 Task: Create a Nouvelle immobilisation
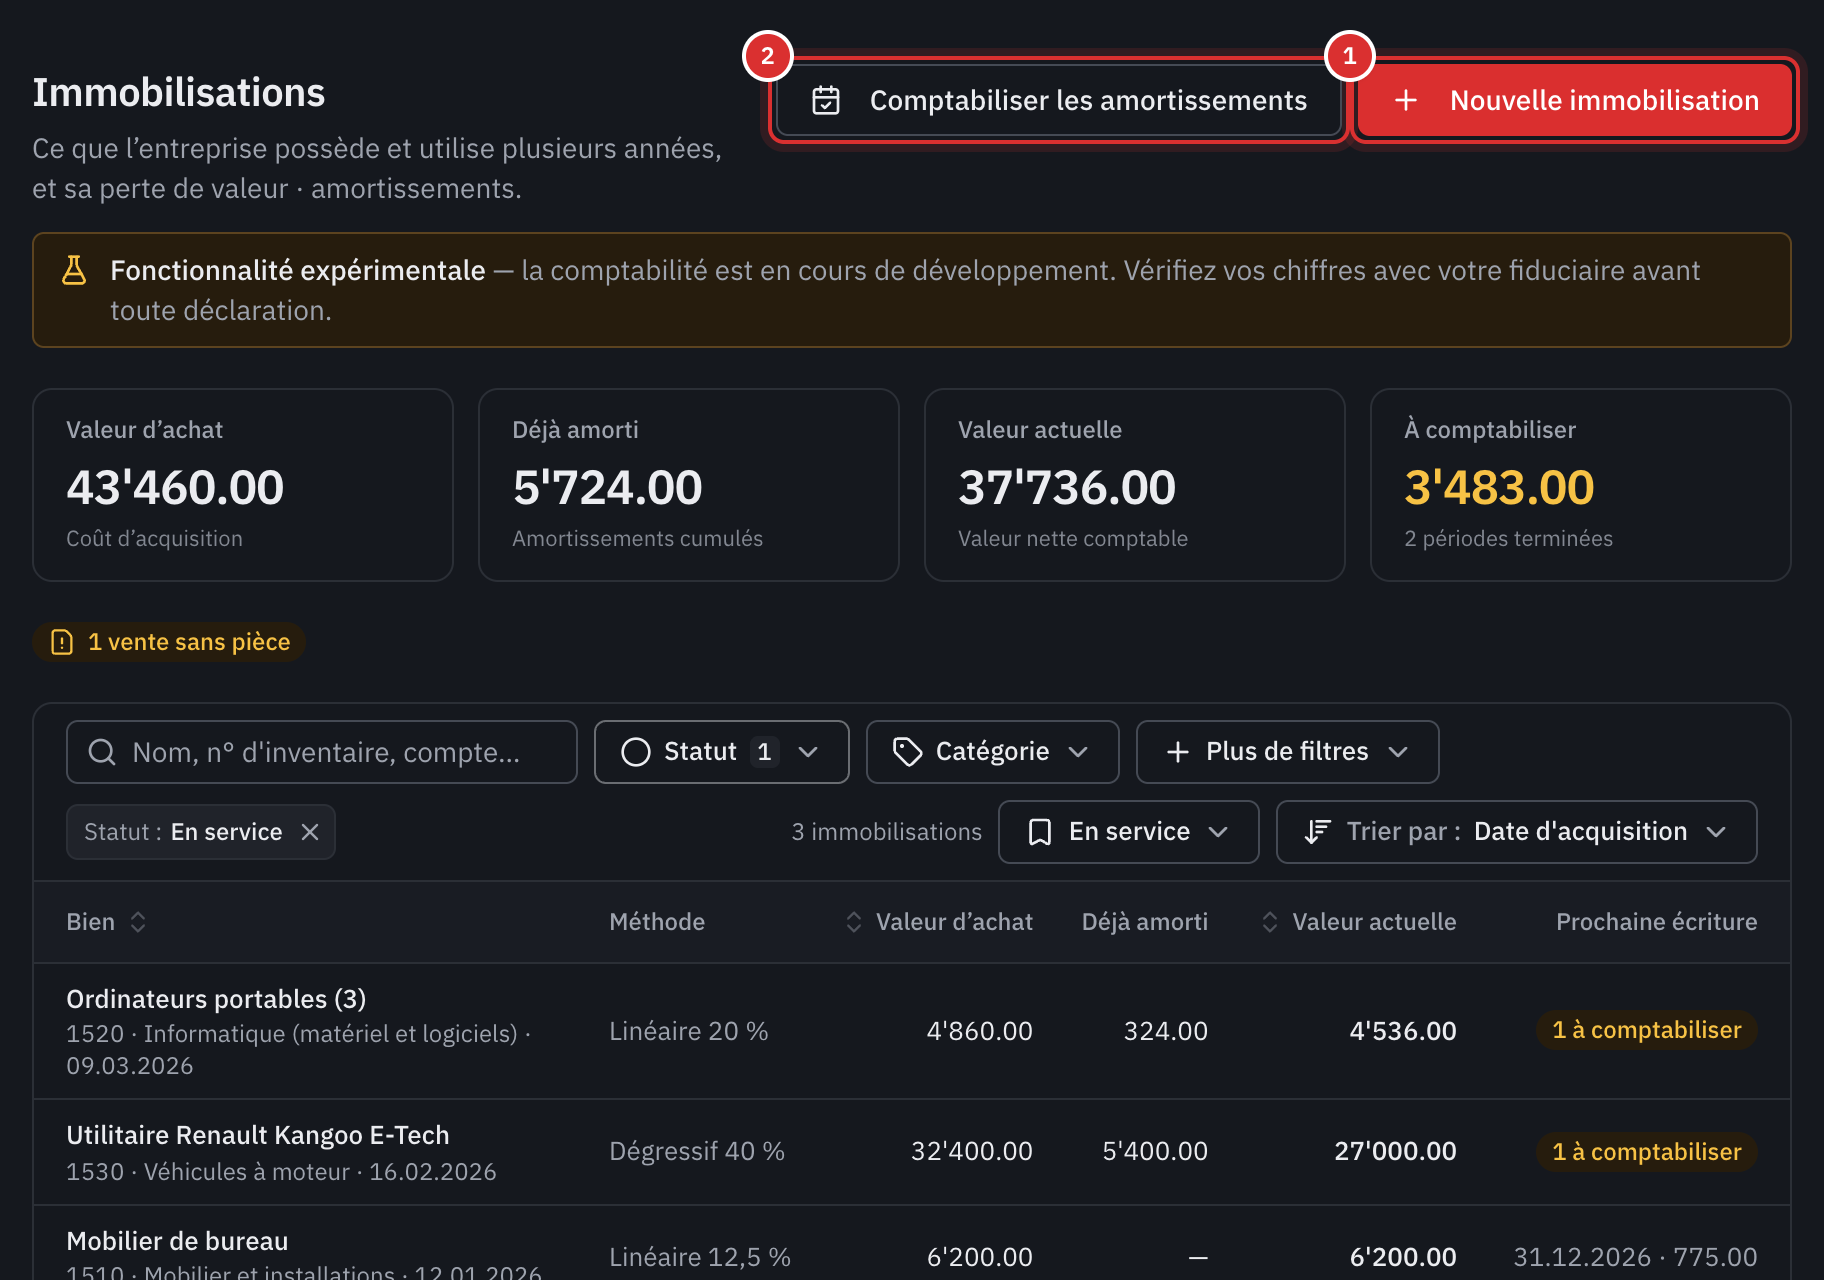(x=1575, y=100)
